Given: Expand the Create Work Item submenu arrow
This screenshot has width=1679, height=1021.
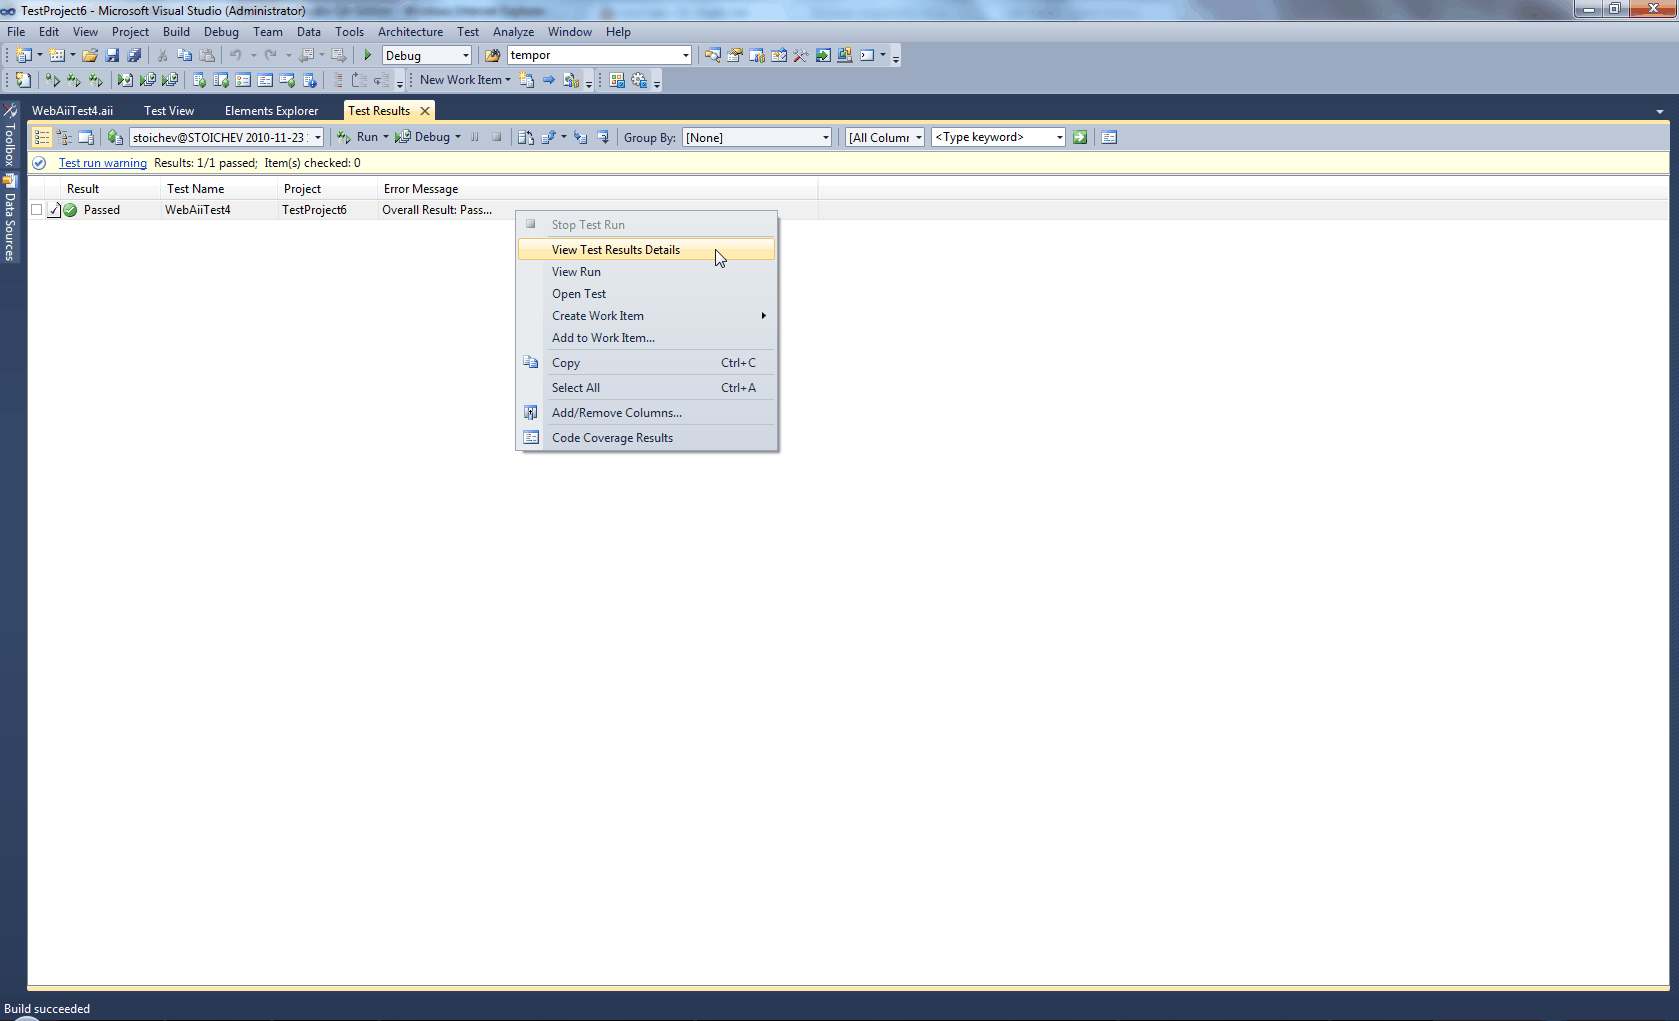Looking at the screenshot, I should coord(763,316).
